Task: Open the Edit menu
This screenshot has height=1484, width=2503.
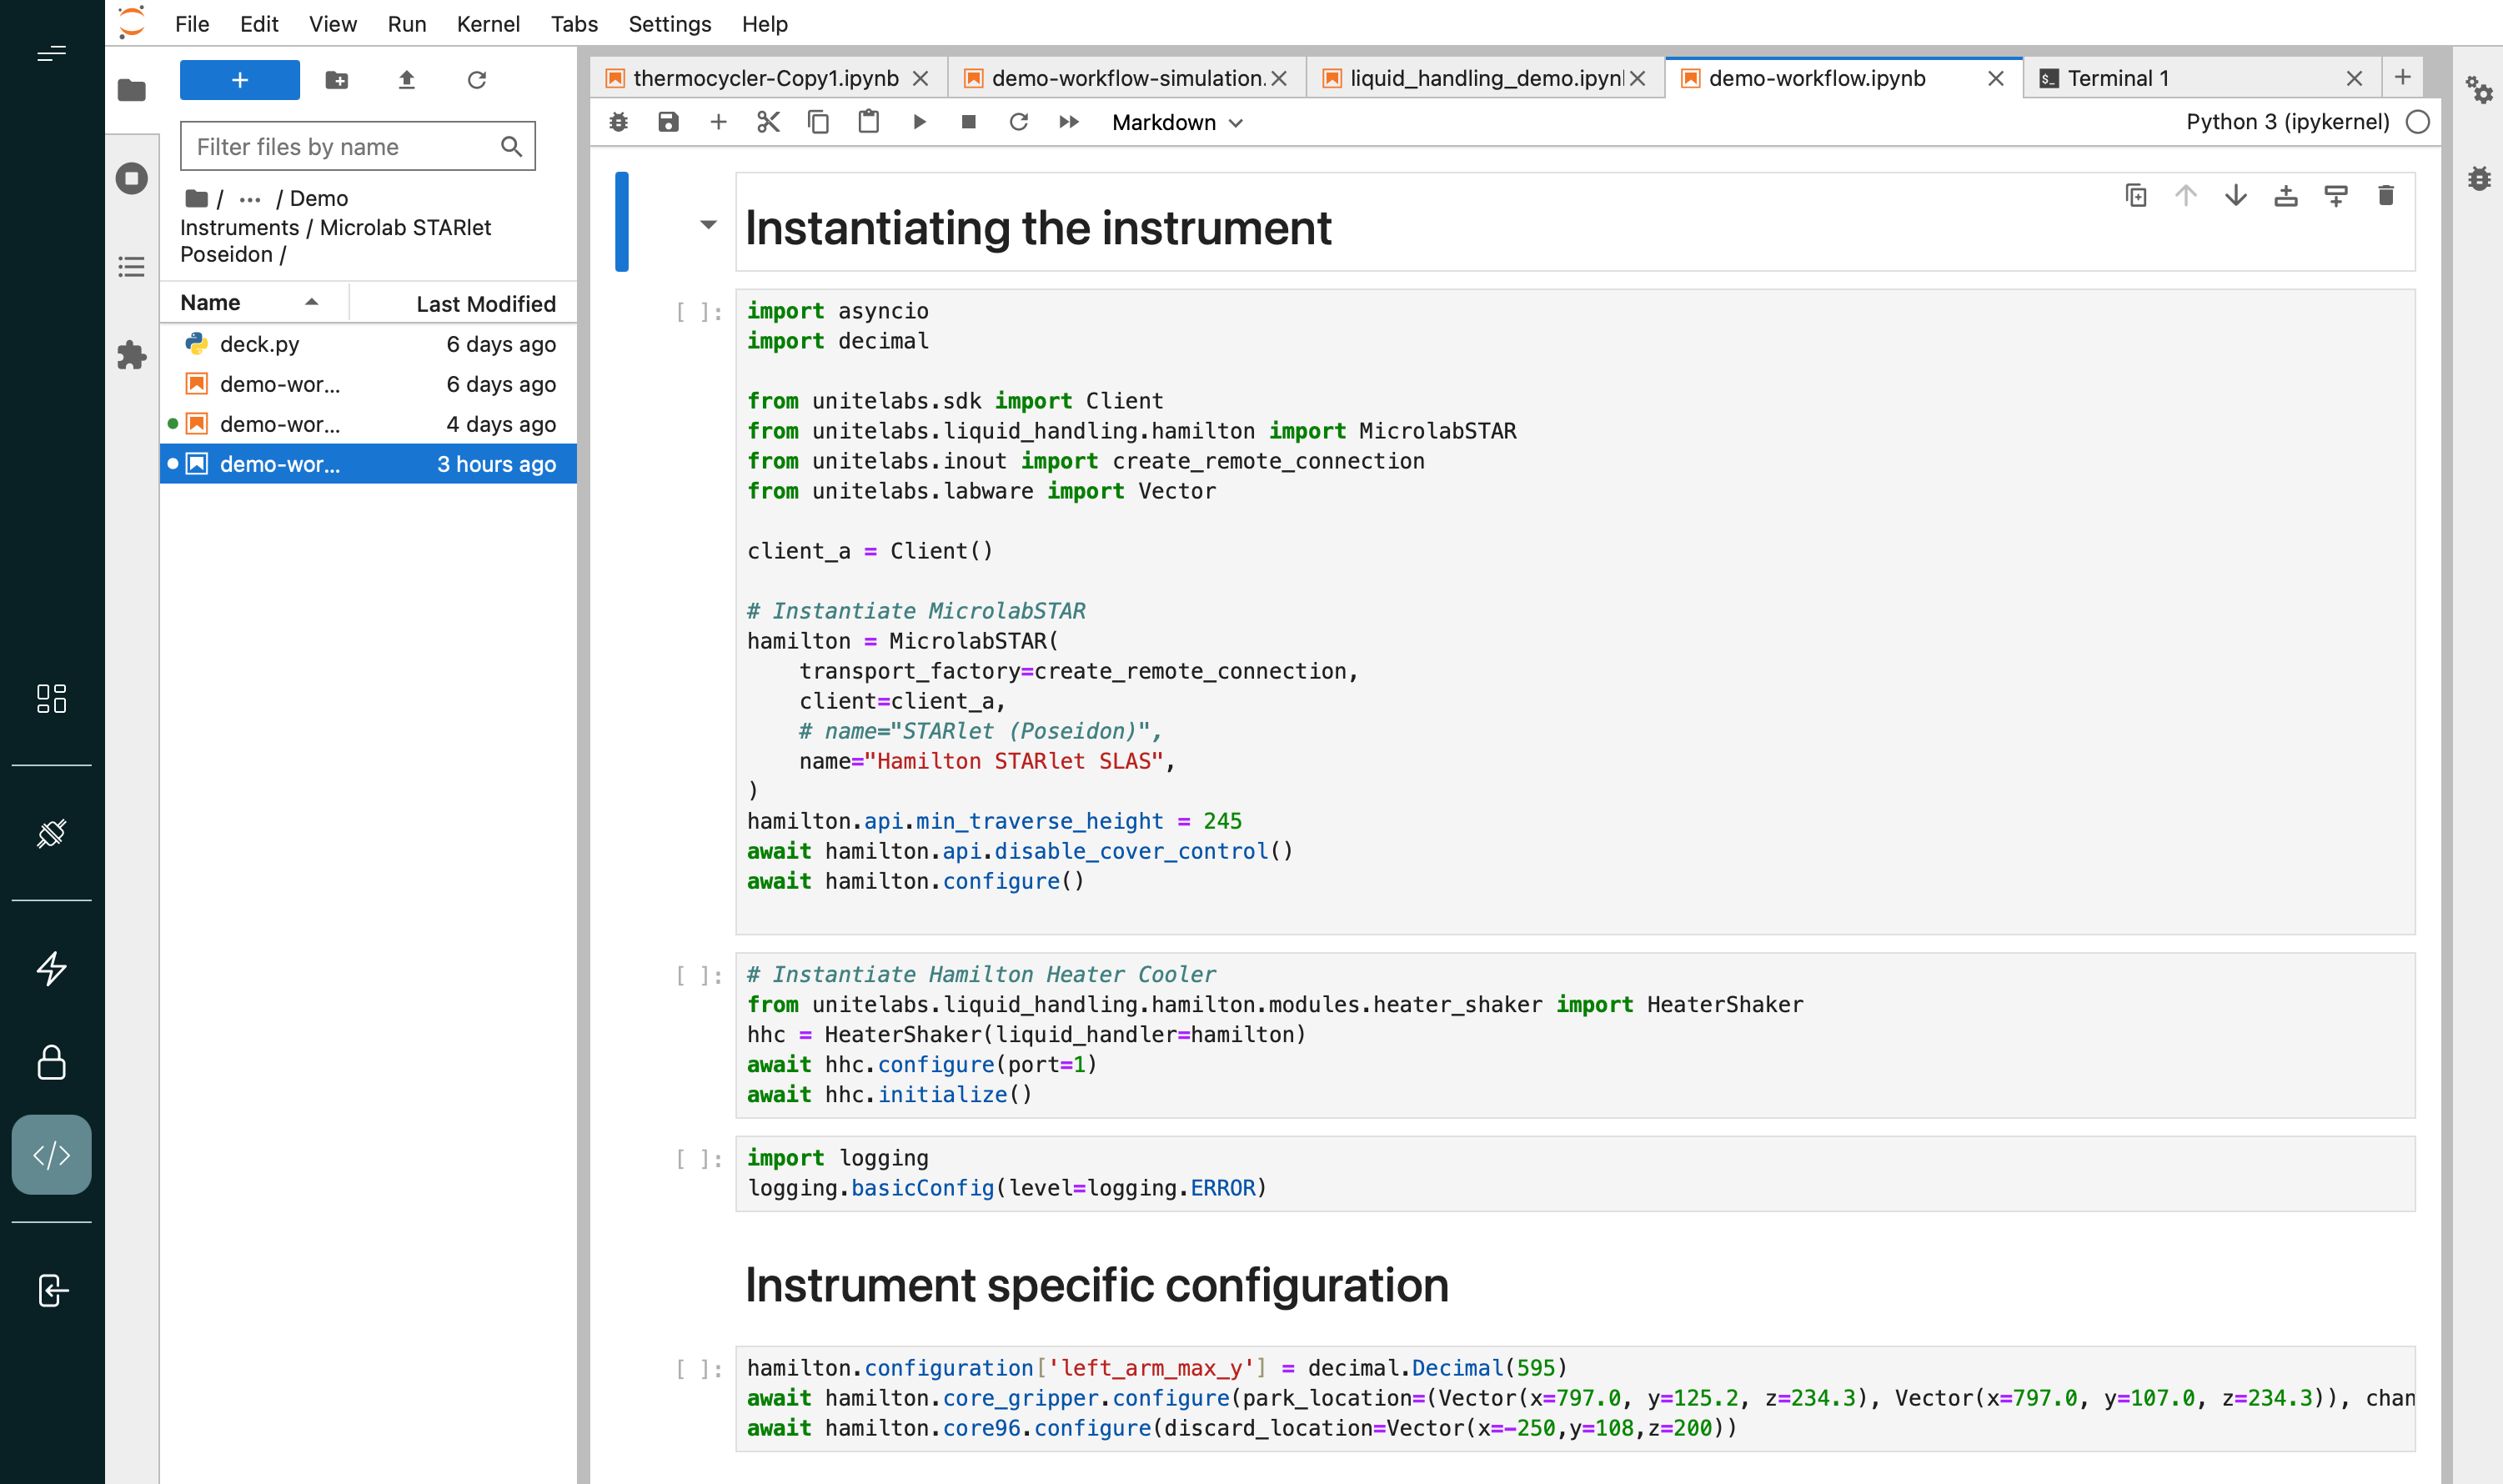Action: point(259,24)
